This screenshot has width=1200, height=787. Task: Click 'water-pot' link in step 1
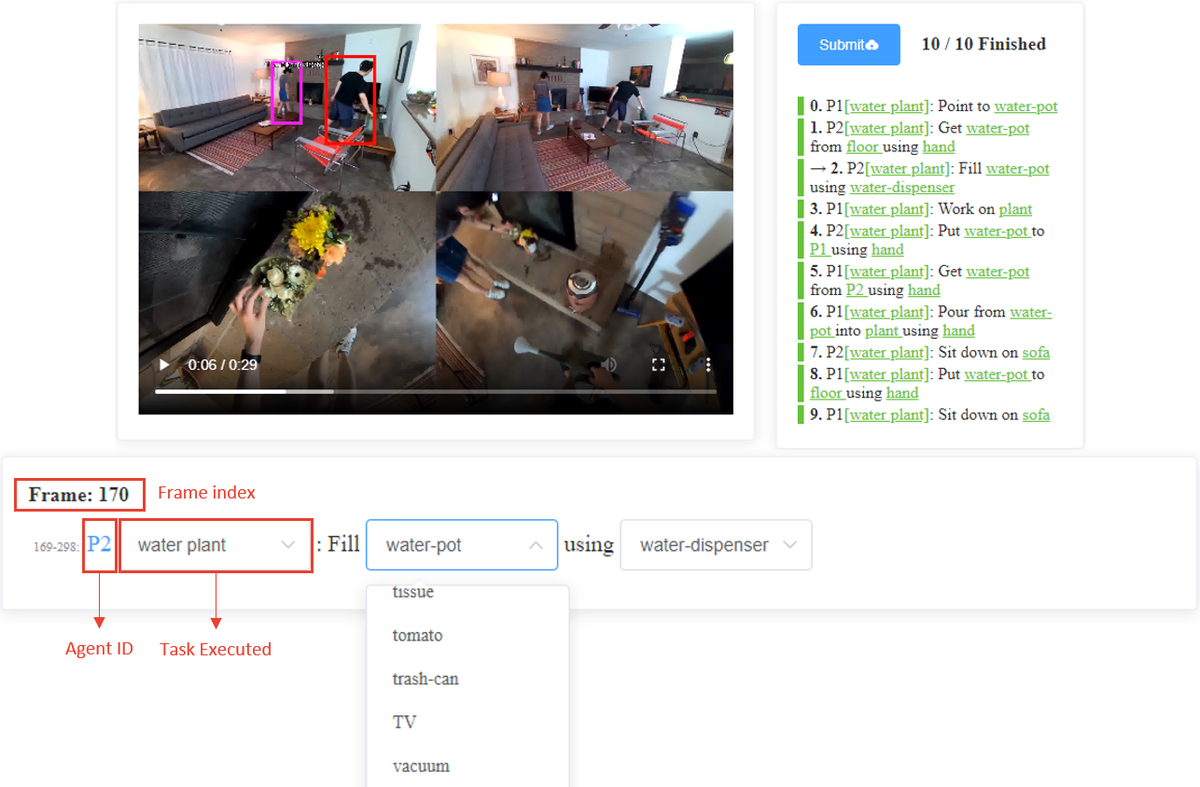(997, 128)
